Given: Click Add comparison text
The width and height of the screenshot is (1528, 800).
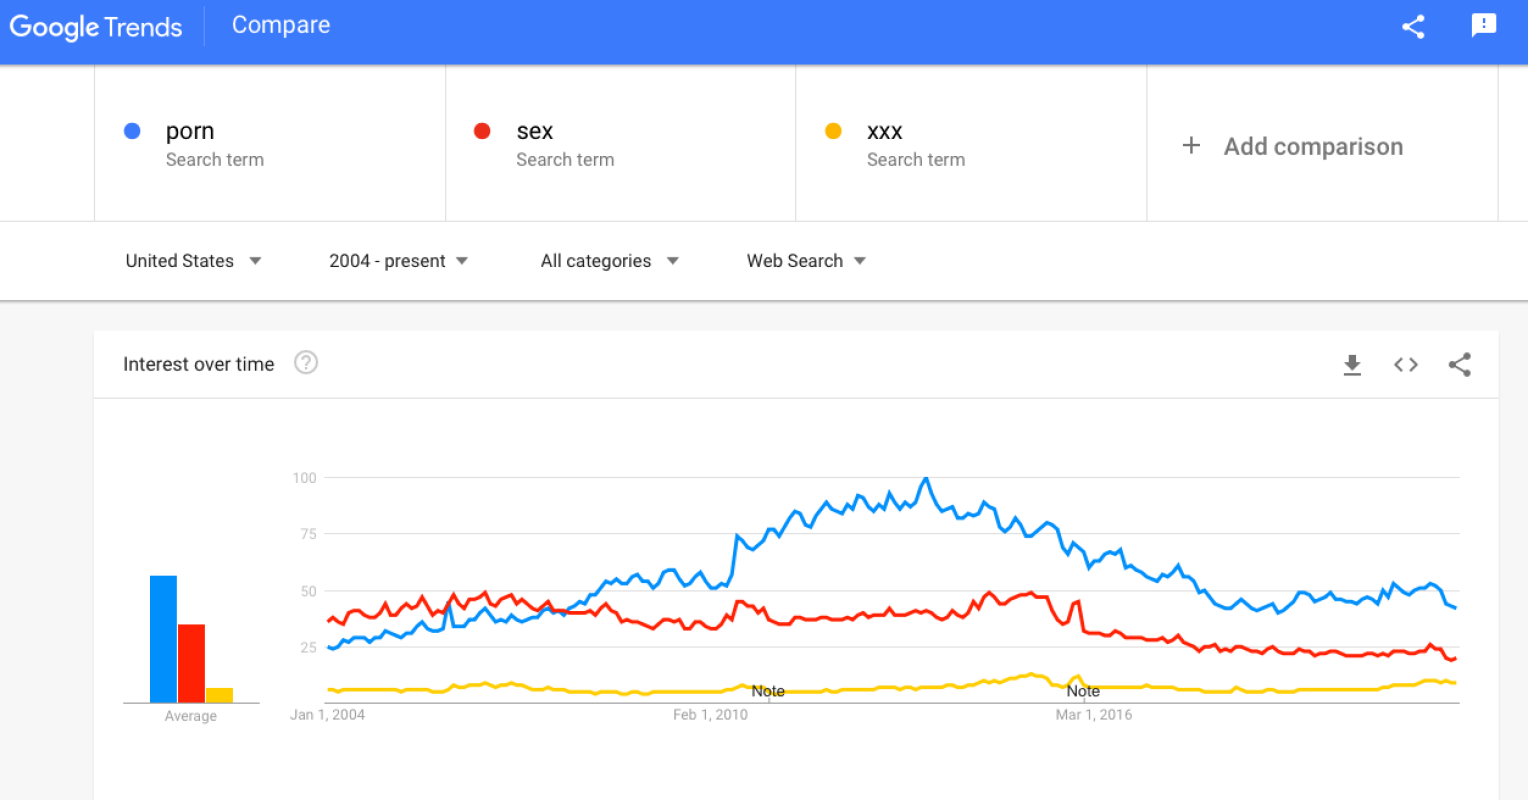Looking at the screenshot, I should tap(1313, 147).
